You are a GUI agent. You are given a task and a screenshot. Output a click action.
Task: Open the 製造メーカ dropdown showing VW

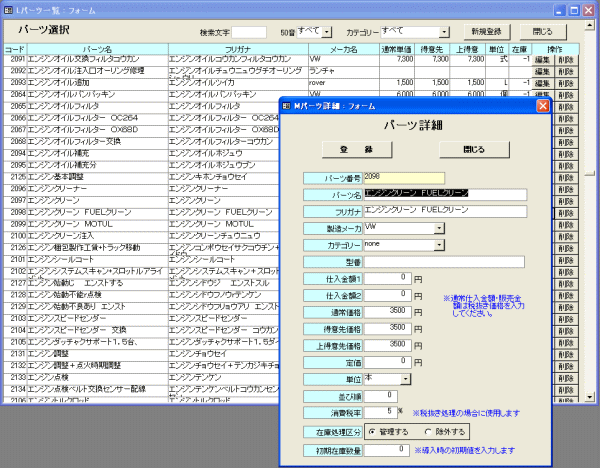click(440, 228)
